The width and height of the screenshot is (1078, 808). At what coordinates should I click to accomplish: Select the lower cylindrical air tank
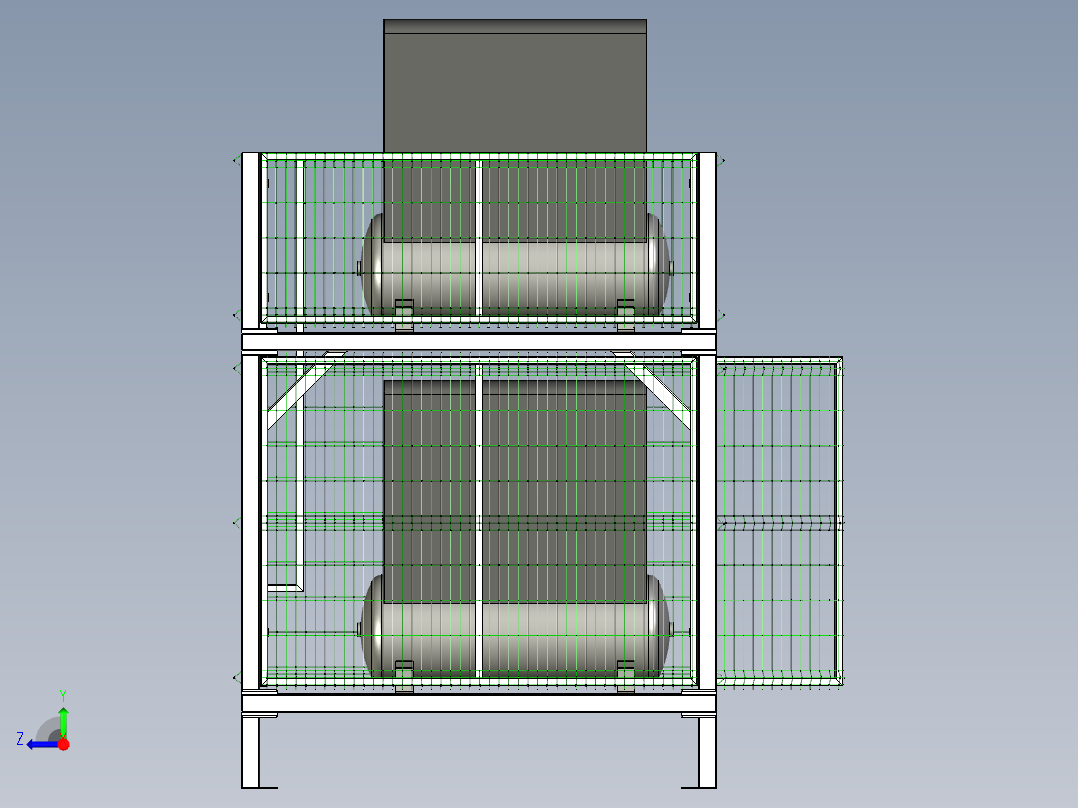click(516, 626)
